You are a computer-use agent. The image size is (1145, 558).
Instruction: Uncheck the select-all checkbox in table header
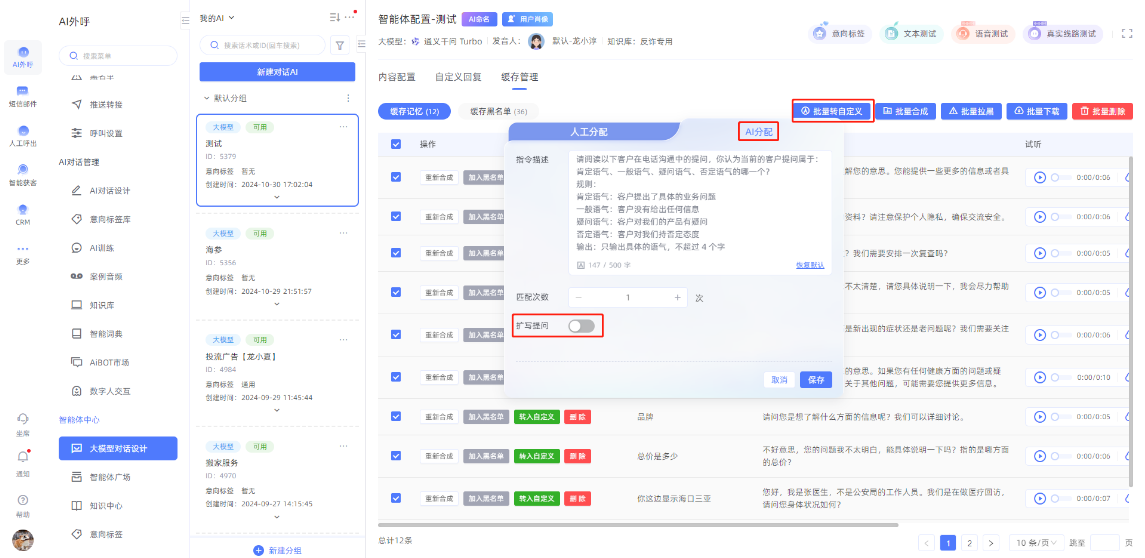[396, 144]
